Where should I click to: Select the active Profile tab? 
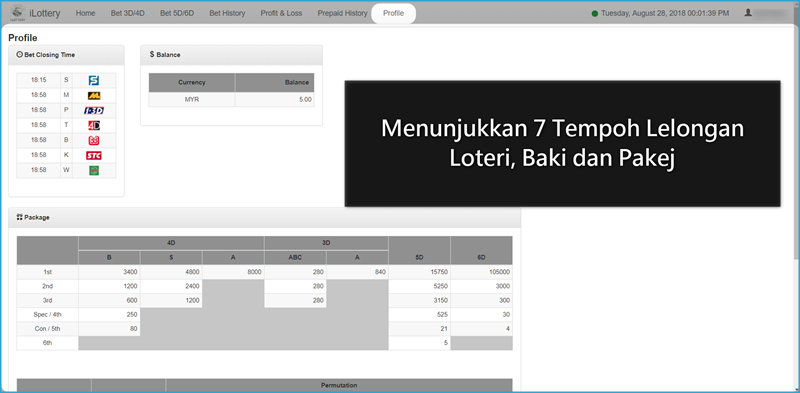393,13
